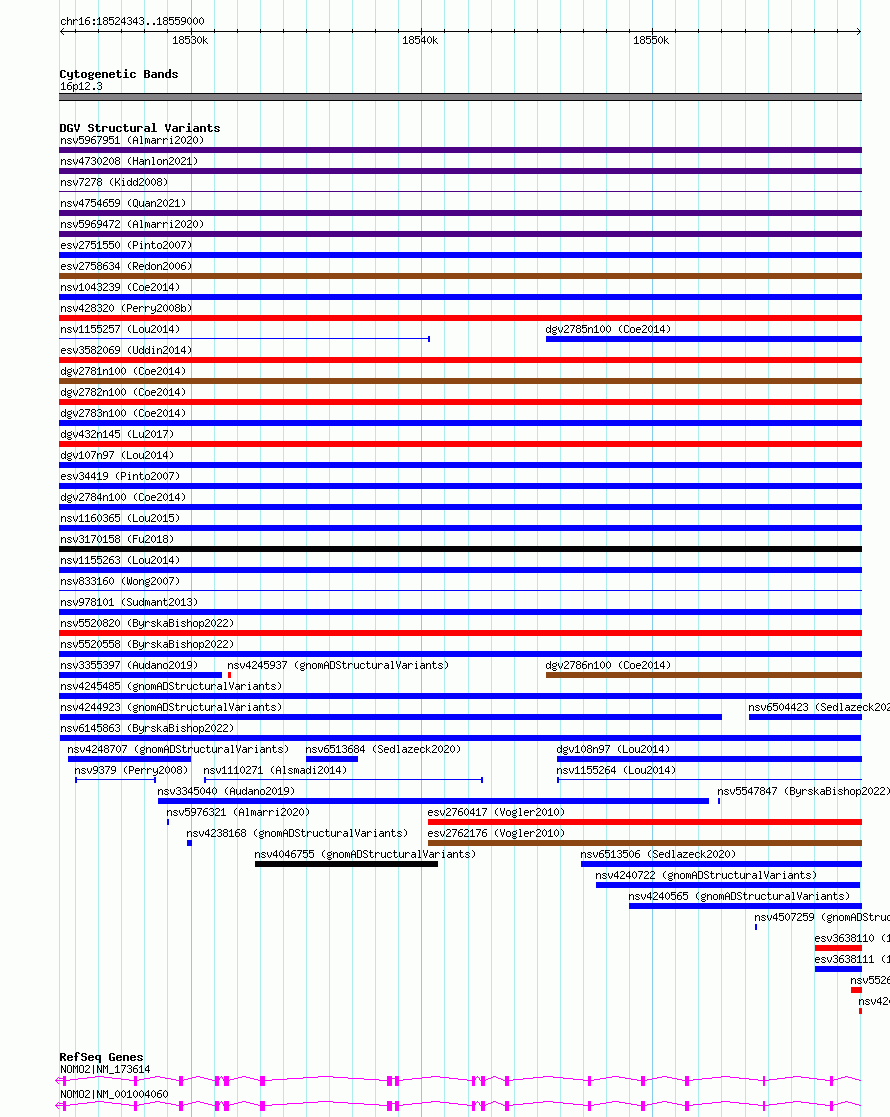The height and width of the screenshot is (1117, 890).
Task: Click nsv4244923 (gnomADStructuralVariants) label
Action: click(x=171, y=707)
